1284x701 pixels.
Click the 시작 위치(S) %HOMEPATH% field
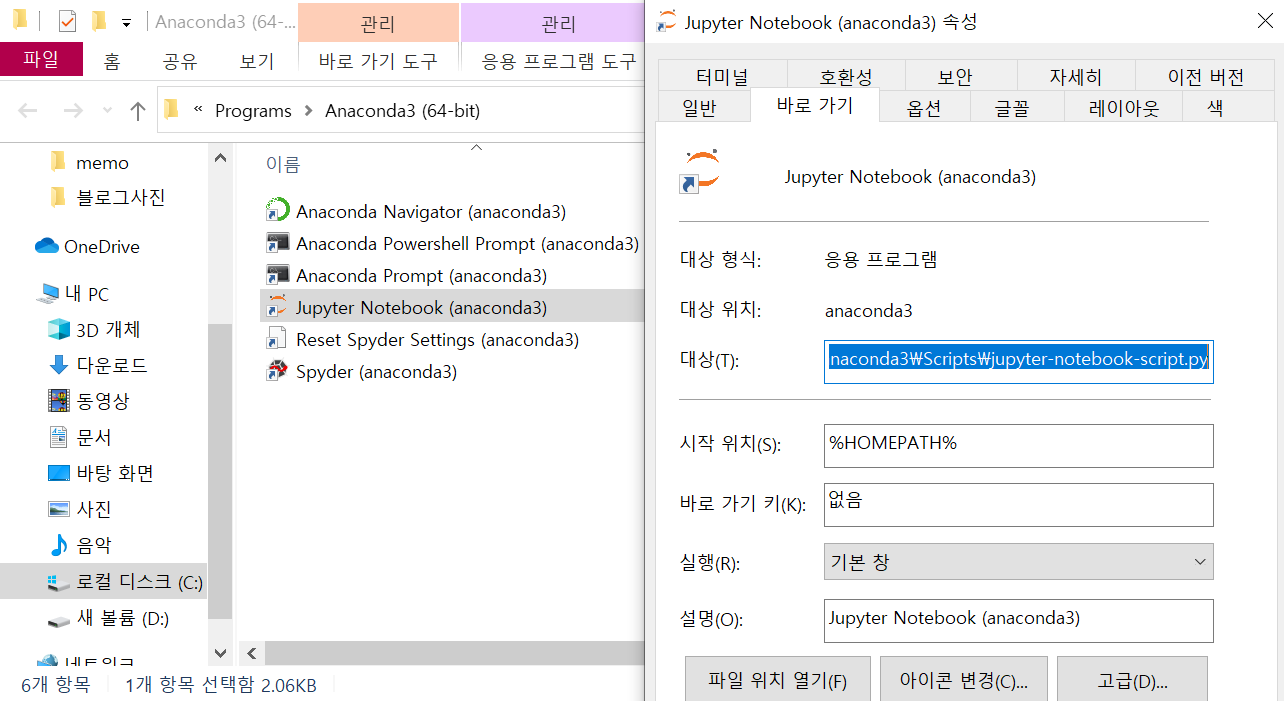(1019, 445)
